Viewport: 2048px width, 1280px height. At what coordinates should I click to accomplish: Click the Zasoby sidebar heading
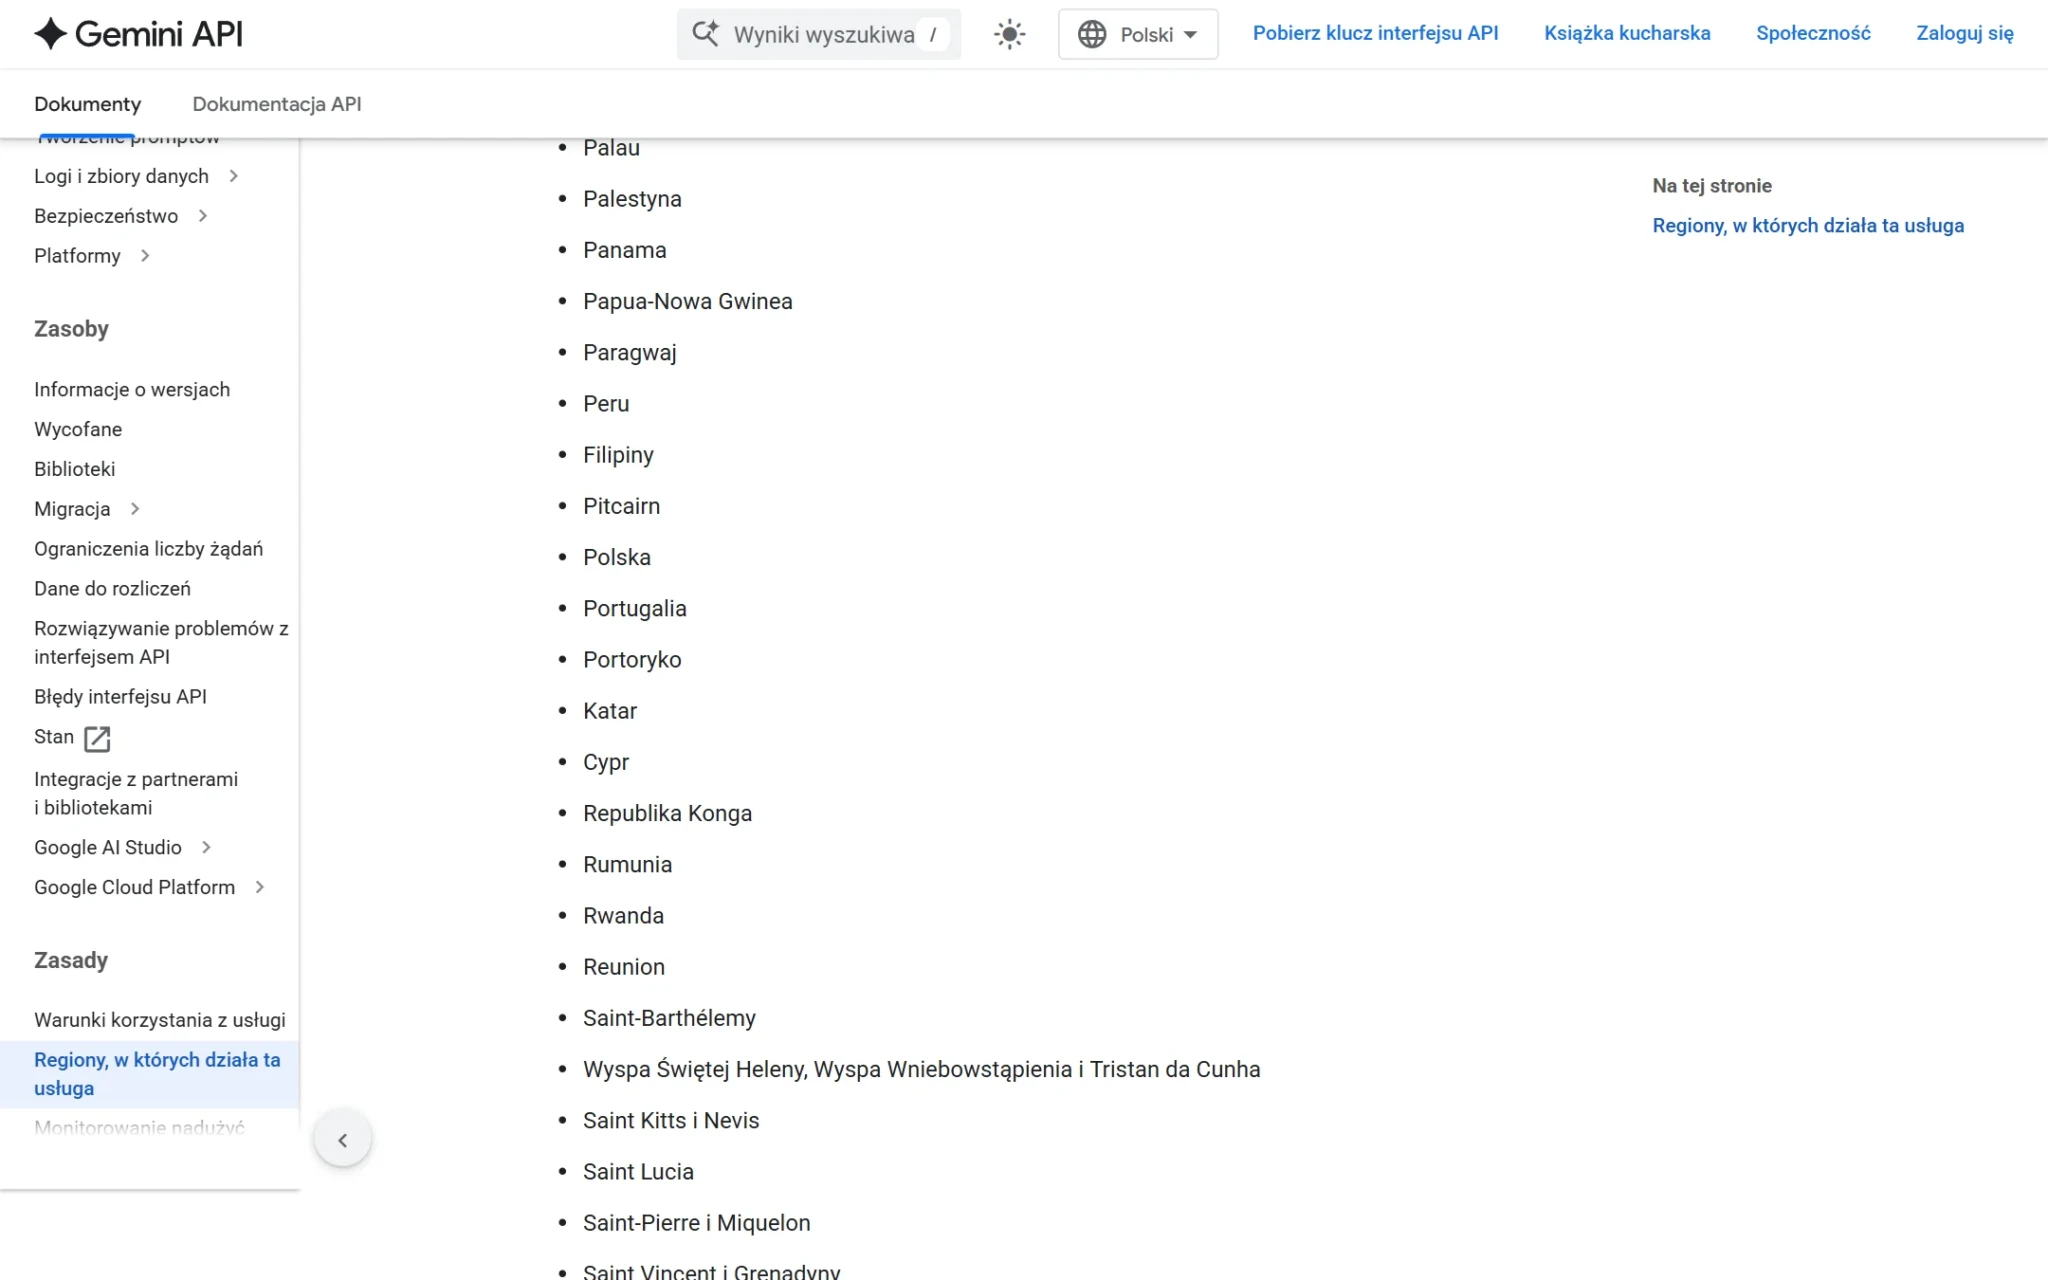click(71, 329)
